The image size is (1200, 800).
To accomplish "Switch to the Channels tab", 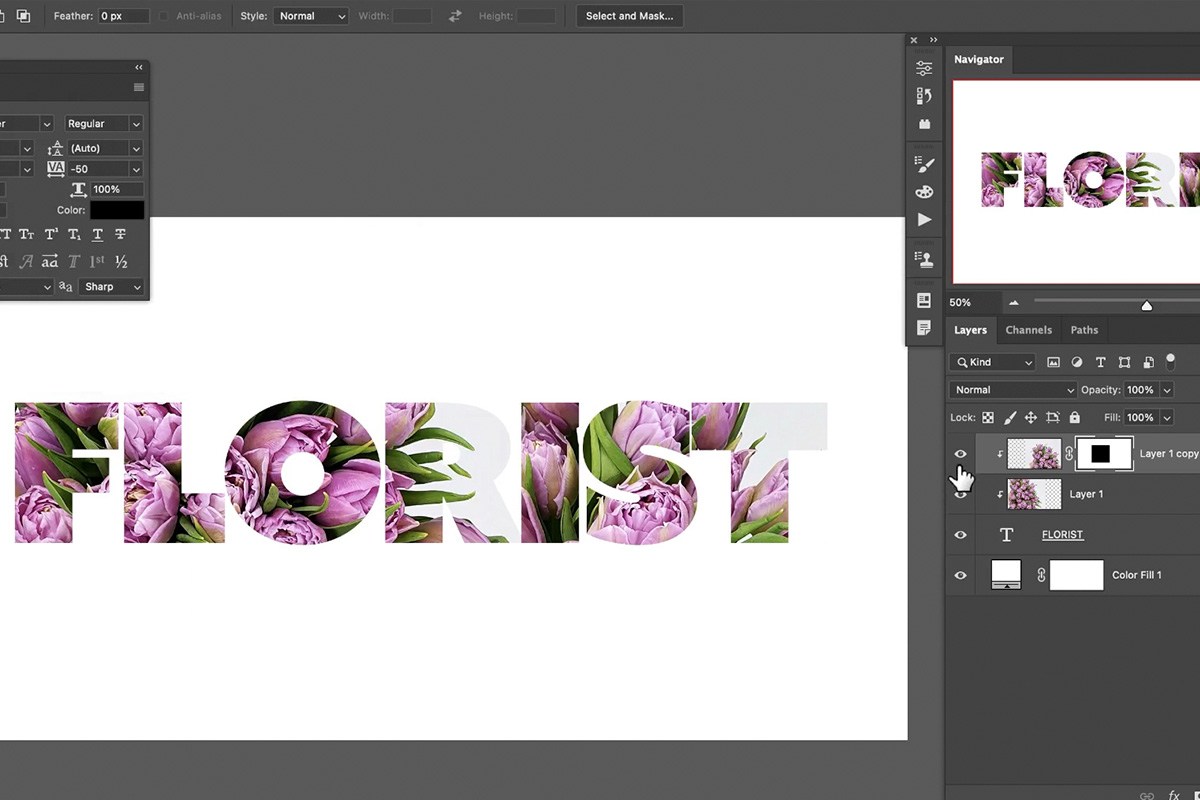I will [1028, 330].
